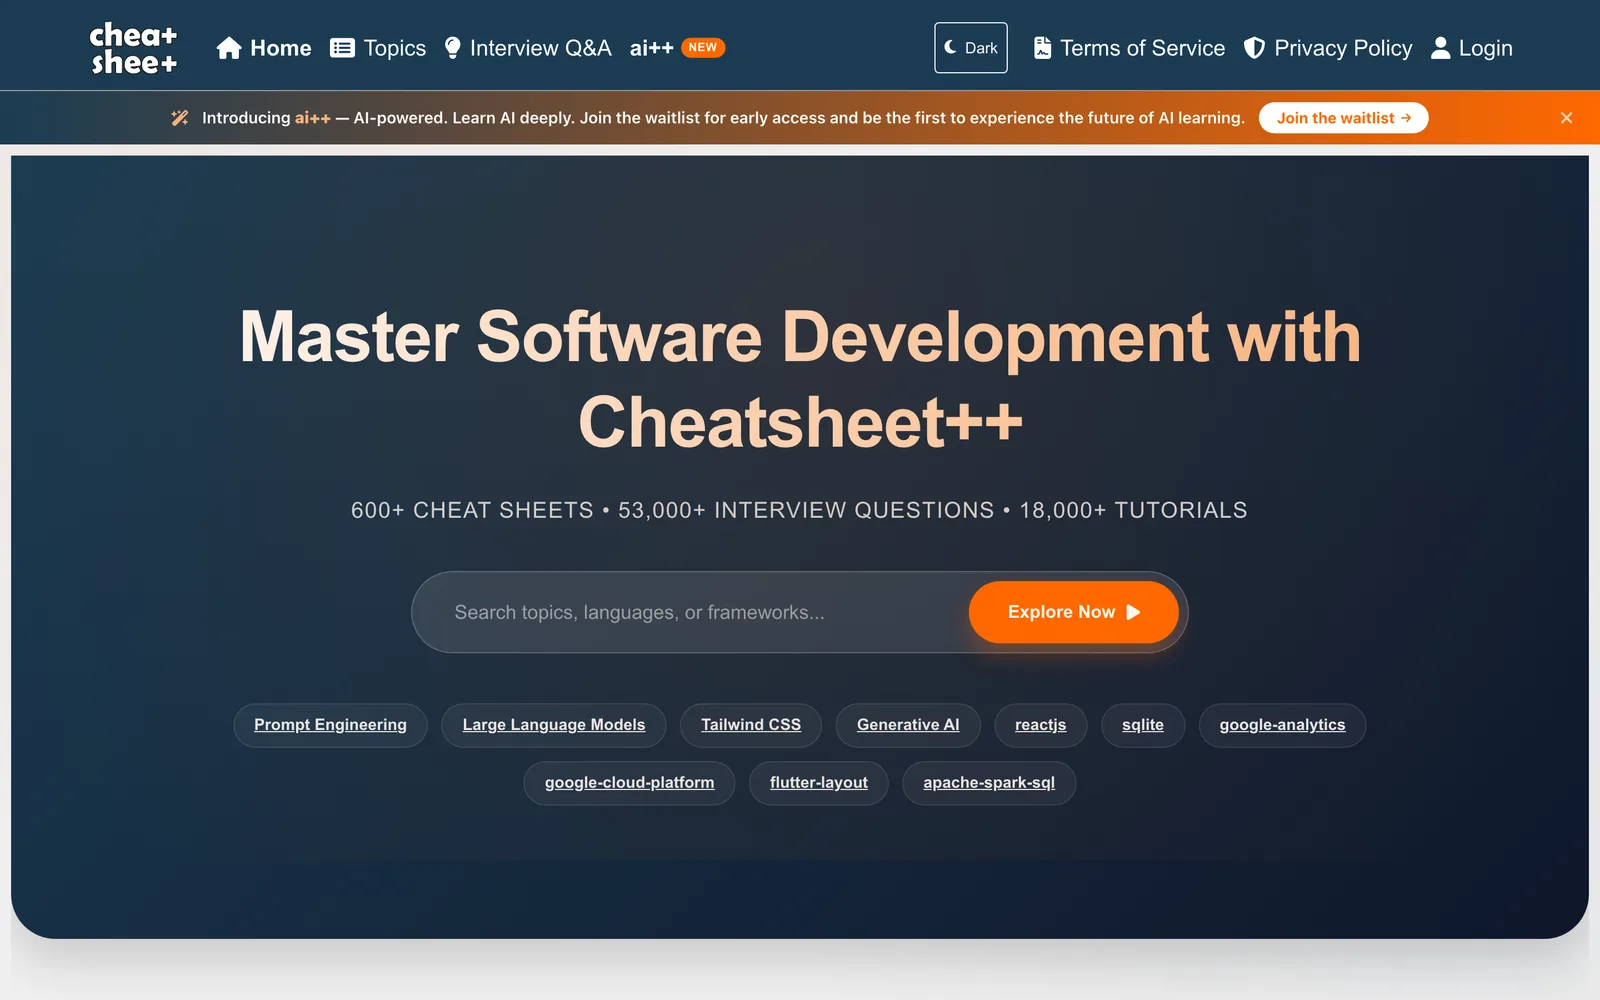Click Join the waitlist button
The width and height of the screenshot is (1600, 1000).
pos(1343,118)
